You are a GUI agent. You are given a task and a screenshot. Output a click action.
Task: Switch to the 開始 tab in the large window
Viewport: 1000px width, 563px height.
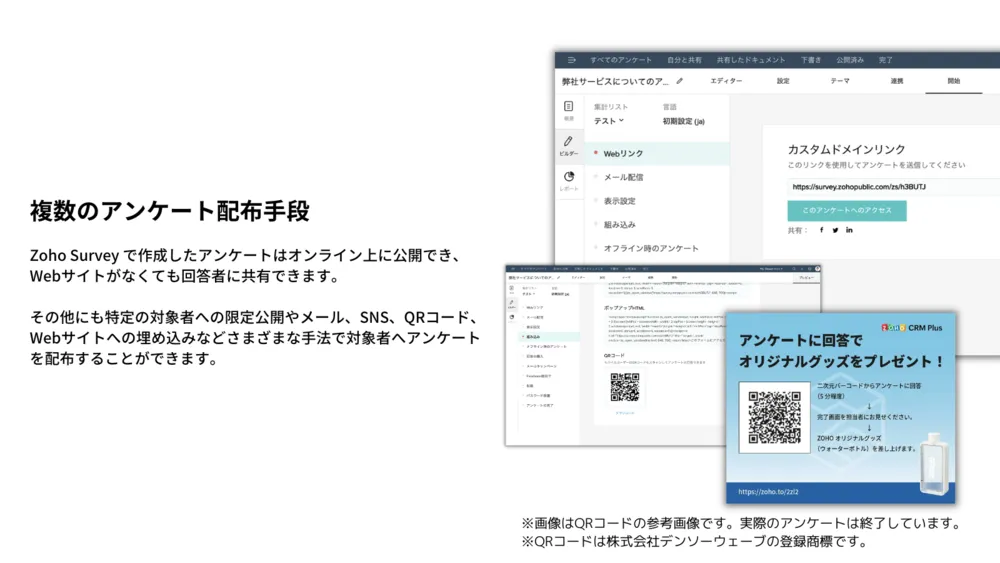pyautogui.click(x=953, y=81)
